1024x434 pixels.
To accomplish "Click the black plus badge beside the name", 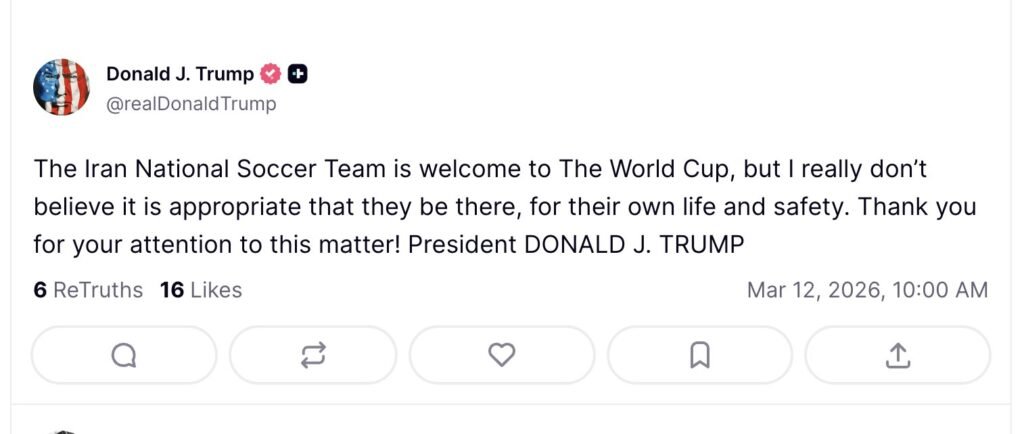I will click(297, 74).
